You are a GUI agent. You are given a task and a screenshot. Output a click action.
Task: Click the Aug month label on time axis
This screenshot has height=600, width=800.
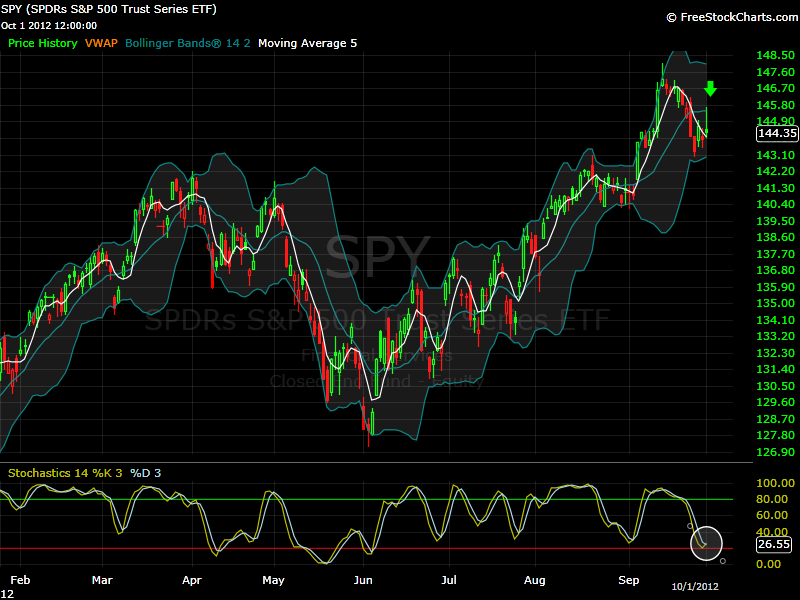pos(535,580)
